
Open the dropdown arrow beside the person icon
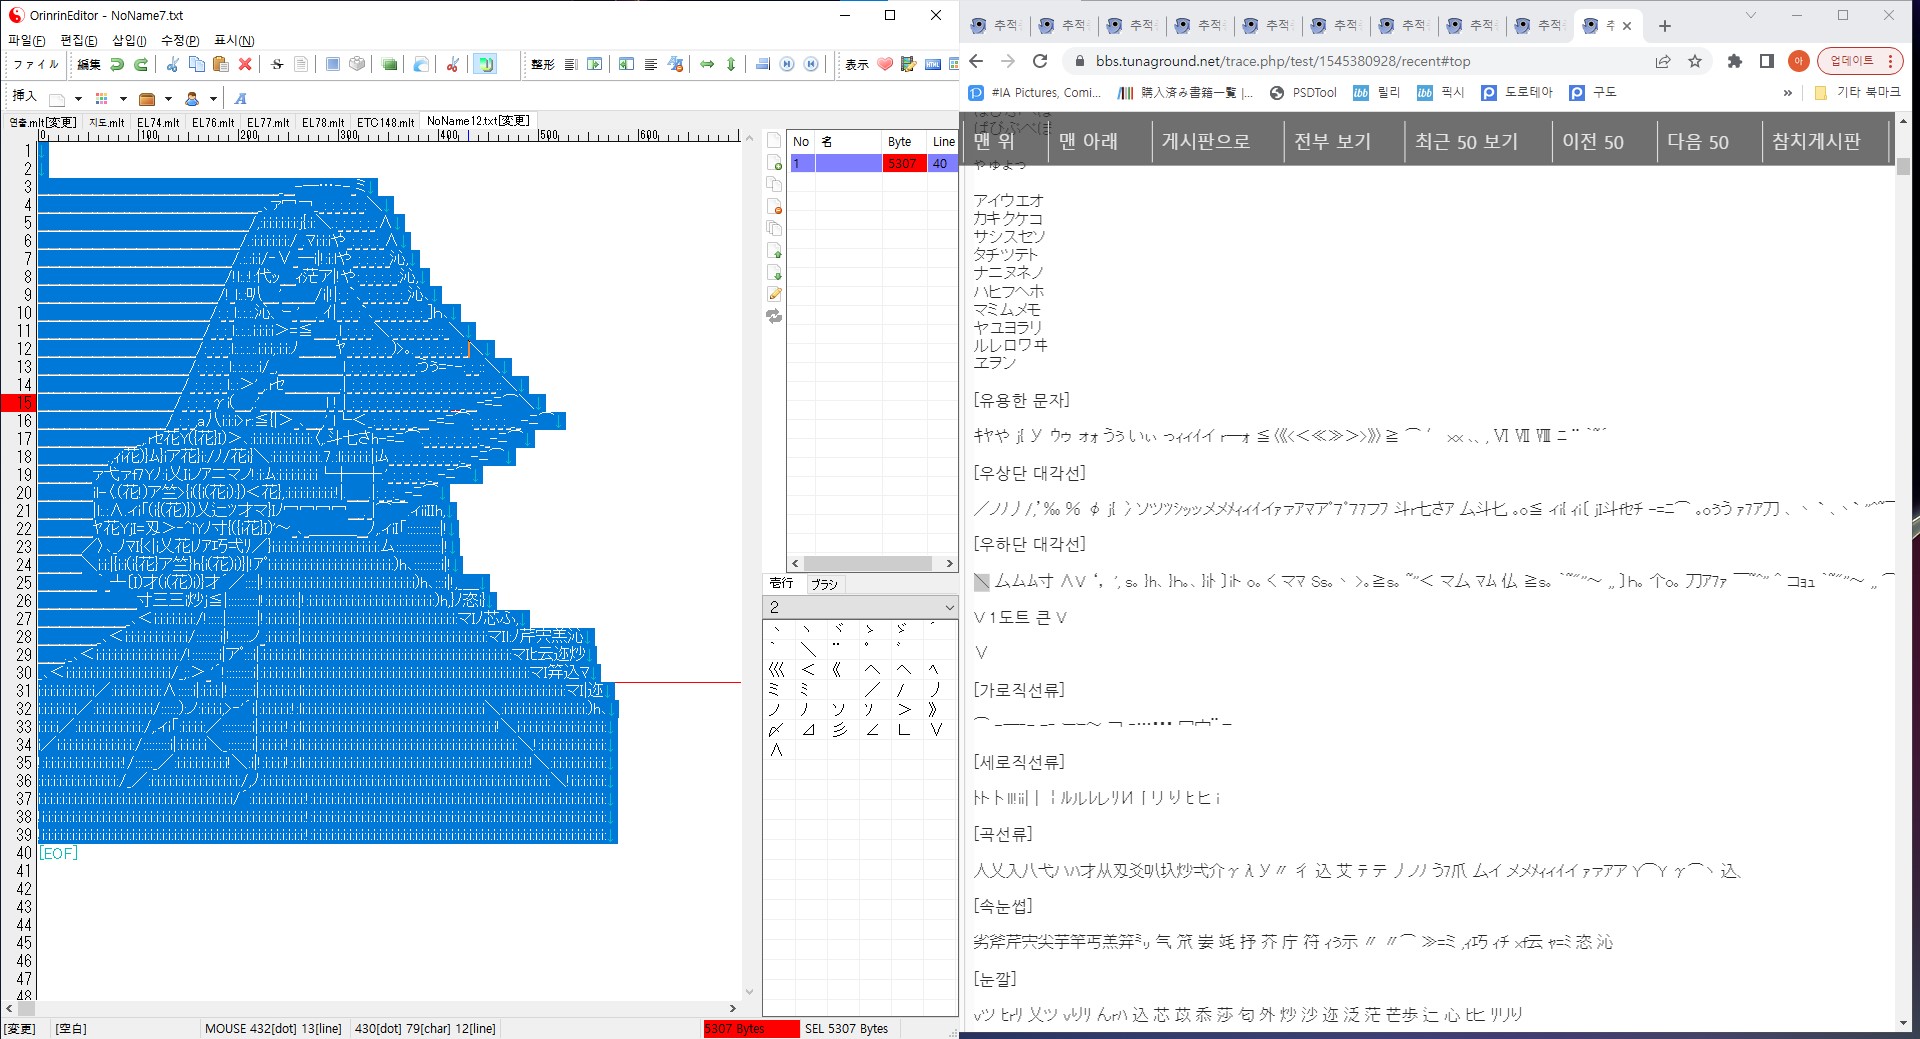pos(213,99)
